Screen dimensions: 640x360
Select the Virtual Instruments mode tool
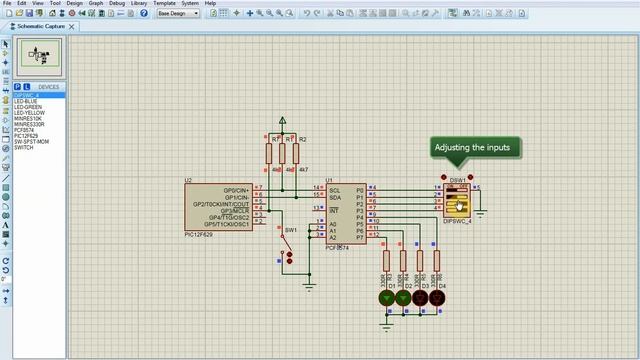tap(5, 167)
